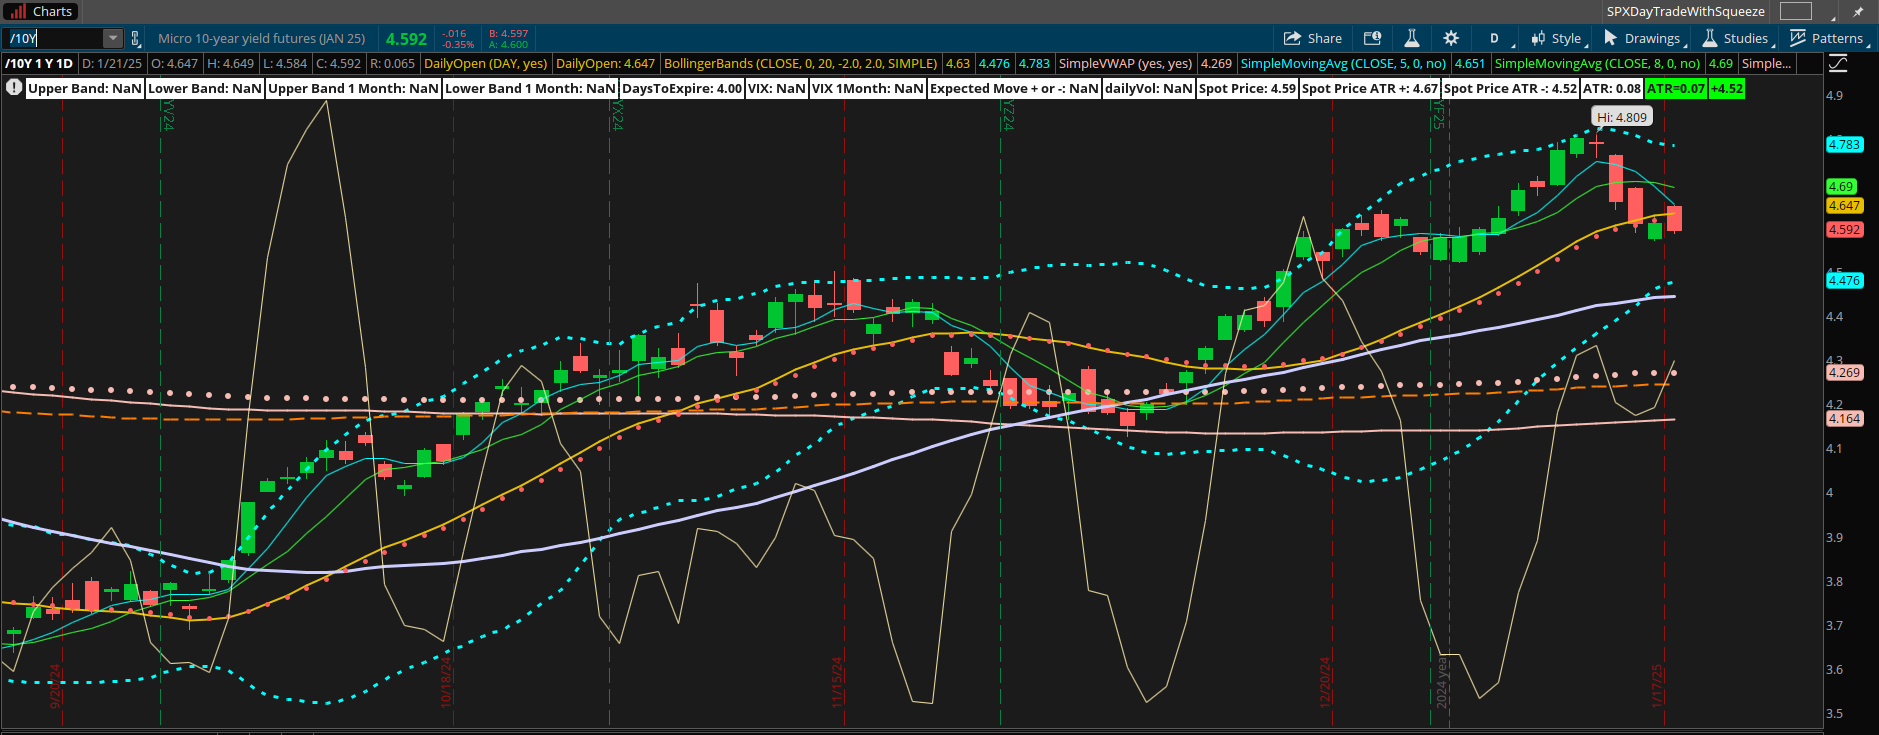Click the 4.269 price axis tag
This screenshot has height=735, width=1879.
coord(1844,372)
